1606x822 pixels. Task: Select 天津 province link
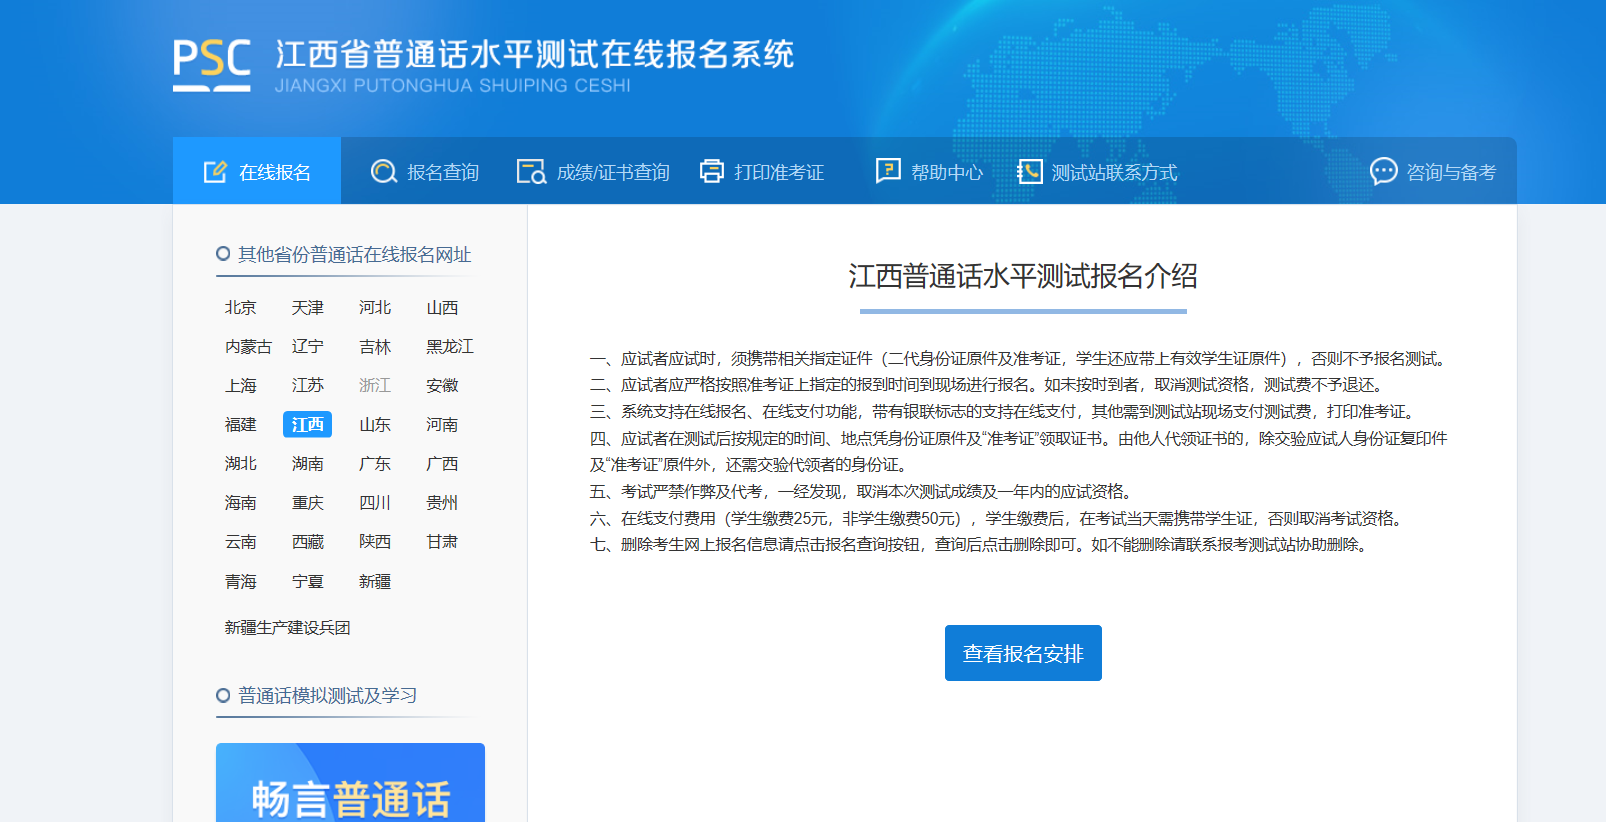pyautogui.click(x=307, y=307)
